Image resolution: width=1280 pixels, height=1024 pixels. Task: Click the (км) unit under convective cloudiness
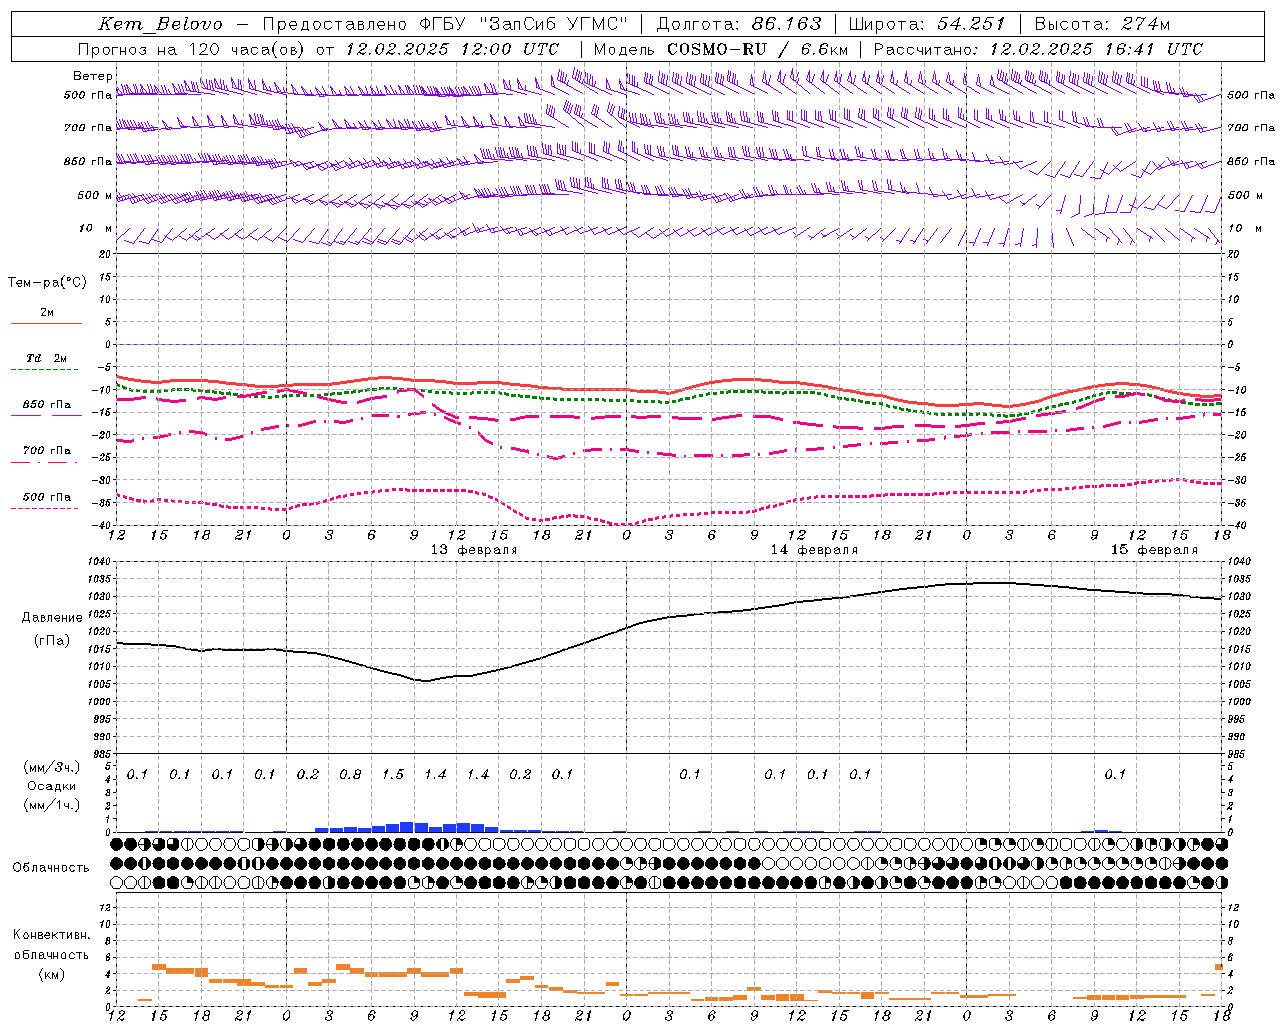tap(51, 974)
